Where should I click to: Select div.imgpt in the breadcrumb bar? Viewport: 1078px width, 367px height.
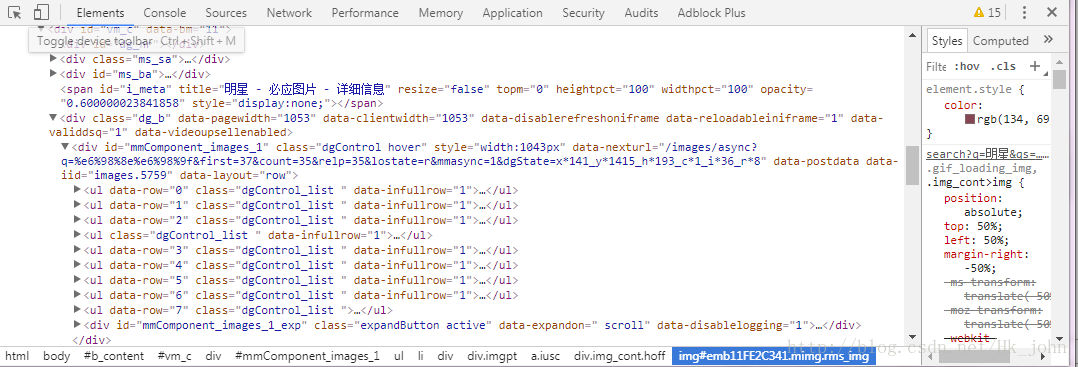pyautogui.click(x=491, y=356)
